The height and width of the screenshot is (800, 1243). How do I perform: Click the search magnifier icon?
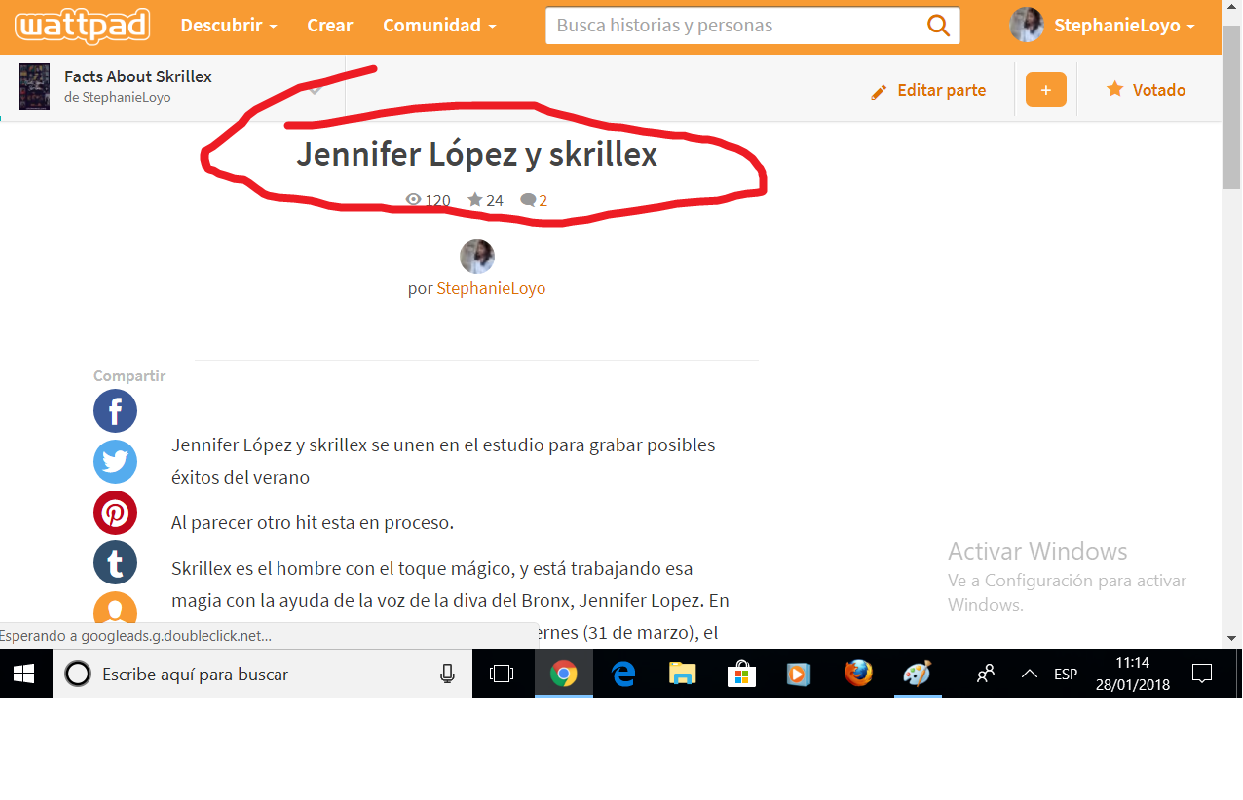pyautogui.click(x=939, y=25)
